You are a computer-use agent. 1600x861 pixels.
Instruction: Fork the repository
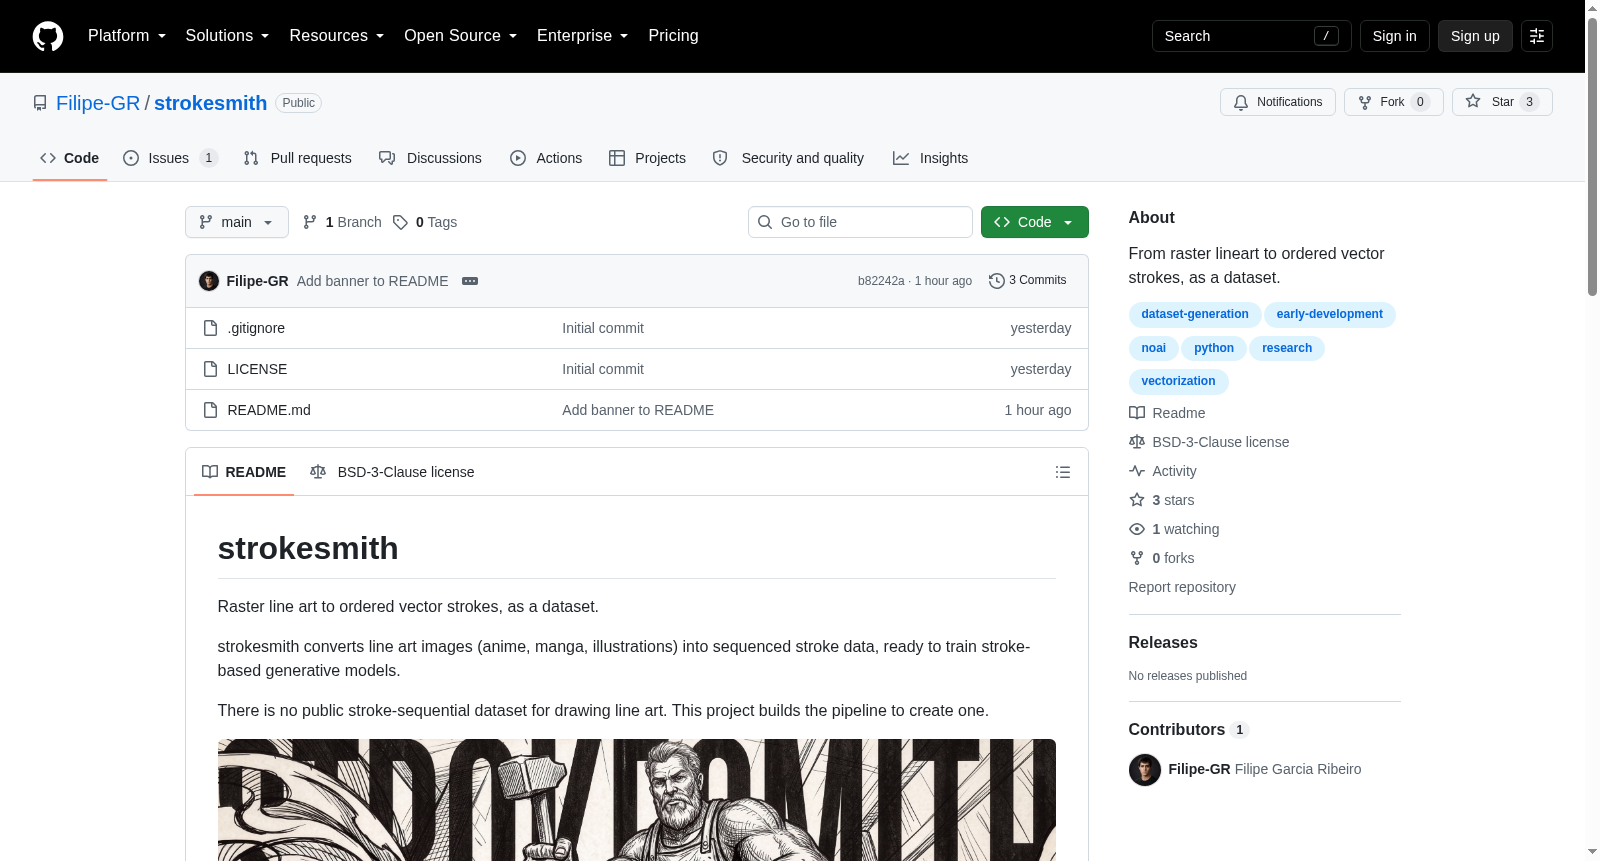[x=1393, y=102]
